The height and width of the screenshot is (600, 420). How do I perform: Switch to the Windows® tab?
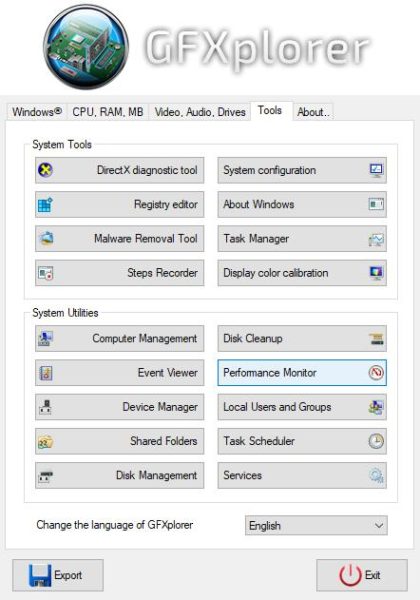click(37, 112)
